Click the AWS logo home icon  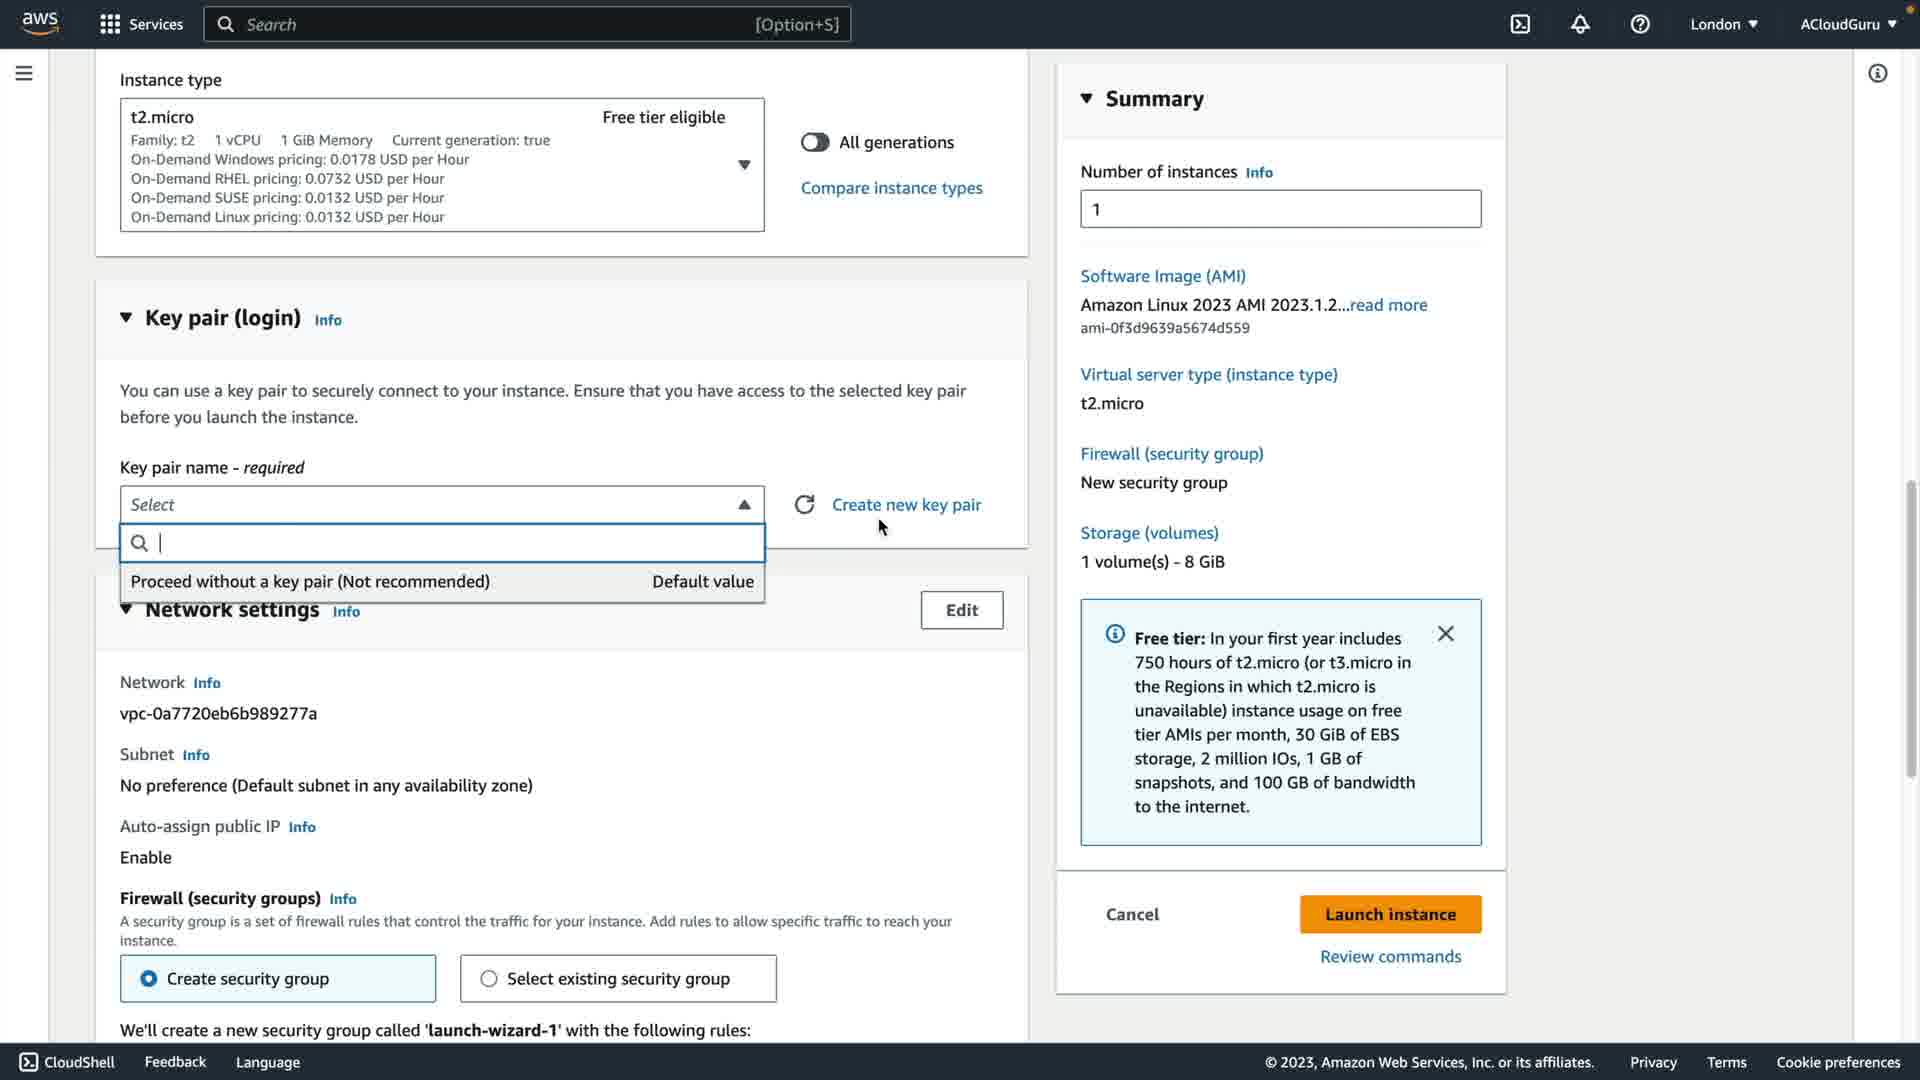pyautogui.click(x=40, y=23)
